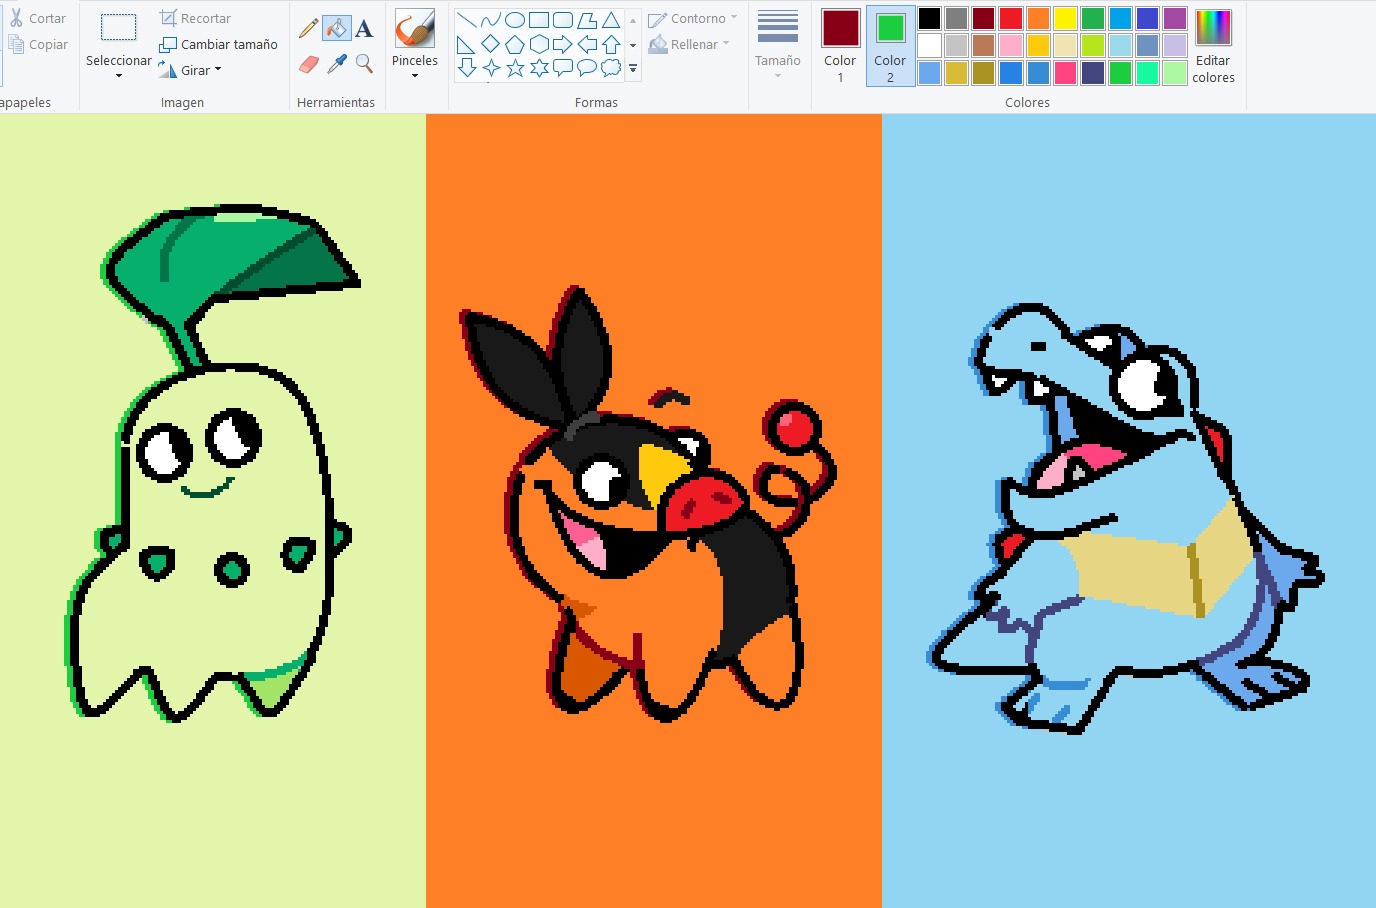Choose the down arrow shape
This screenshot has width=1376, height=908.
click(466, 68)
